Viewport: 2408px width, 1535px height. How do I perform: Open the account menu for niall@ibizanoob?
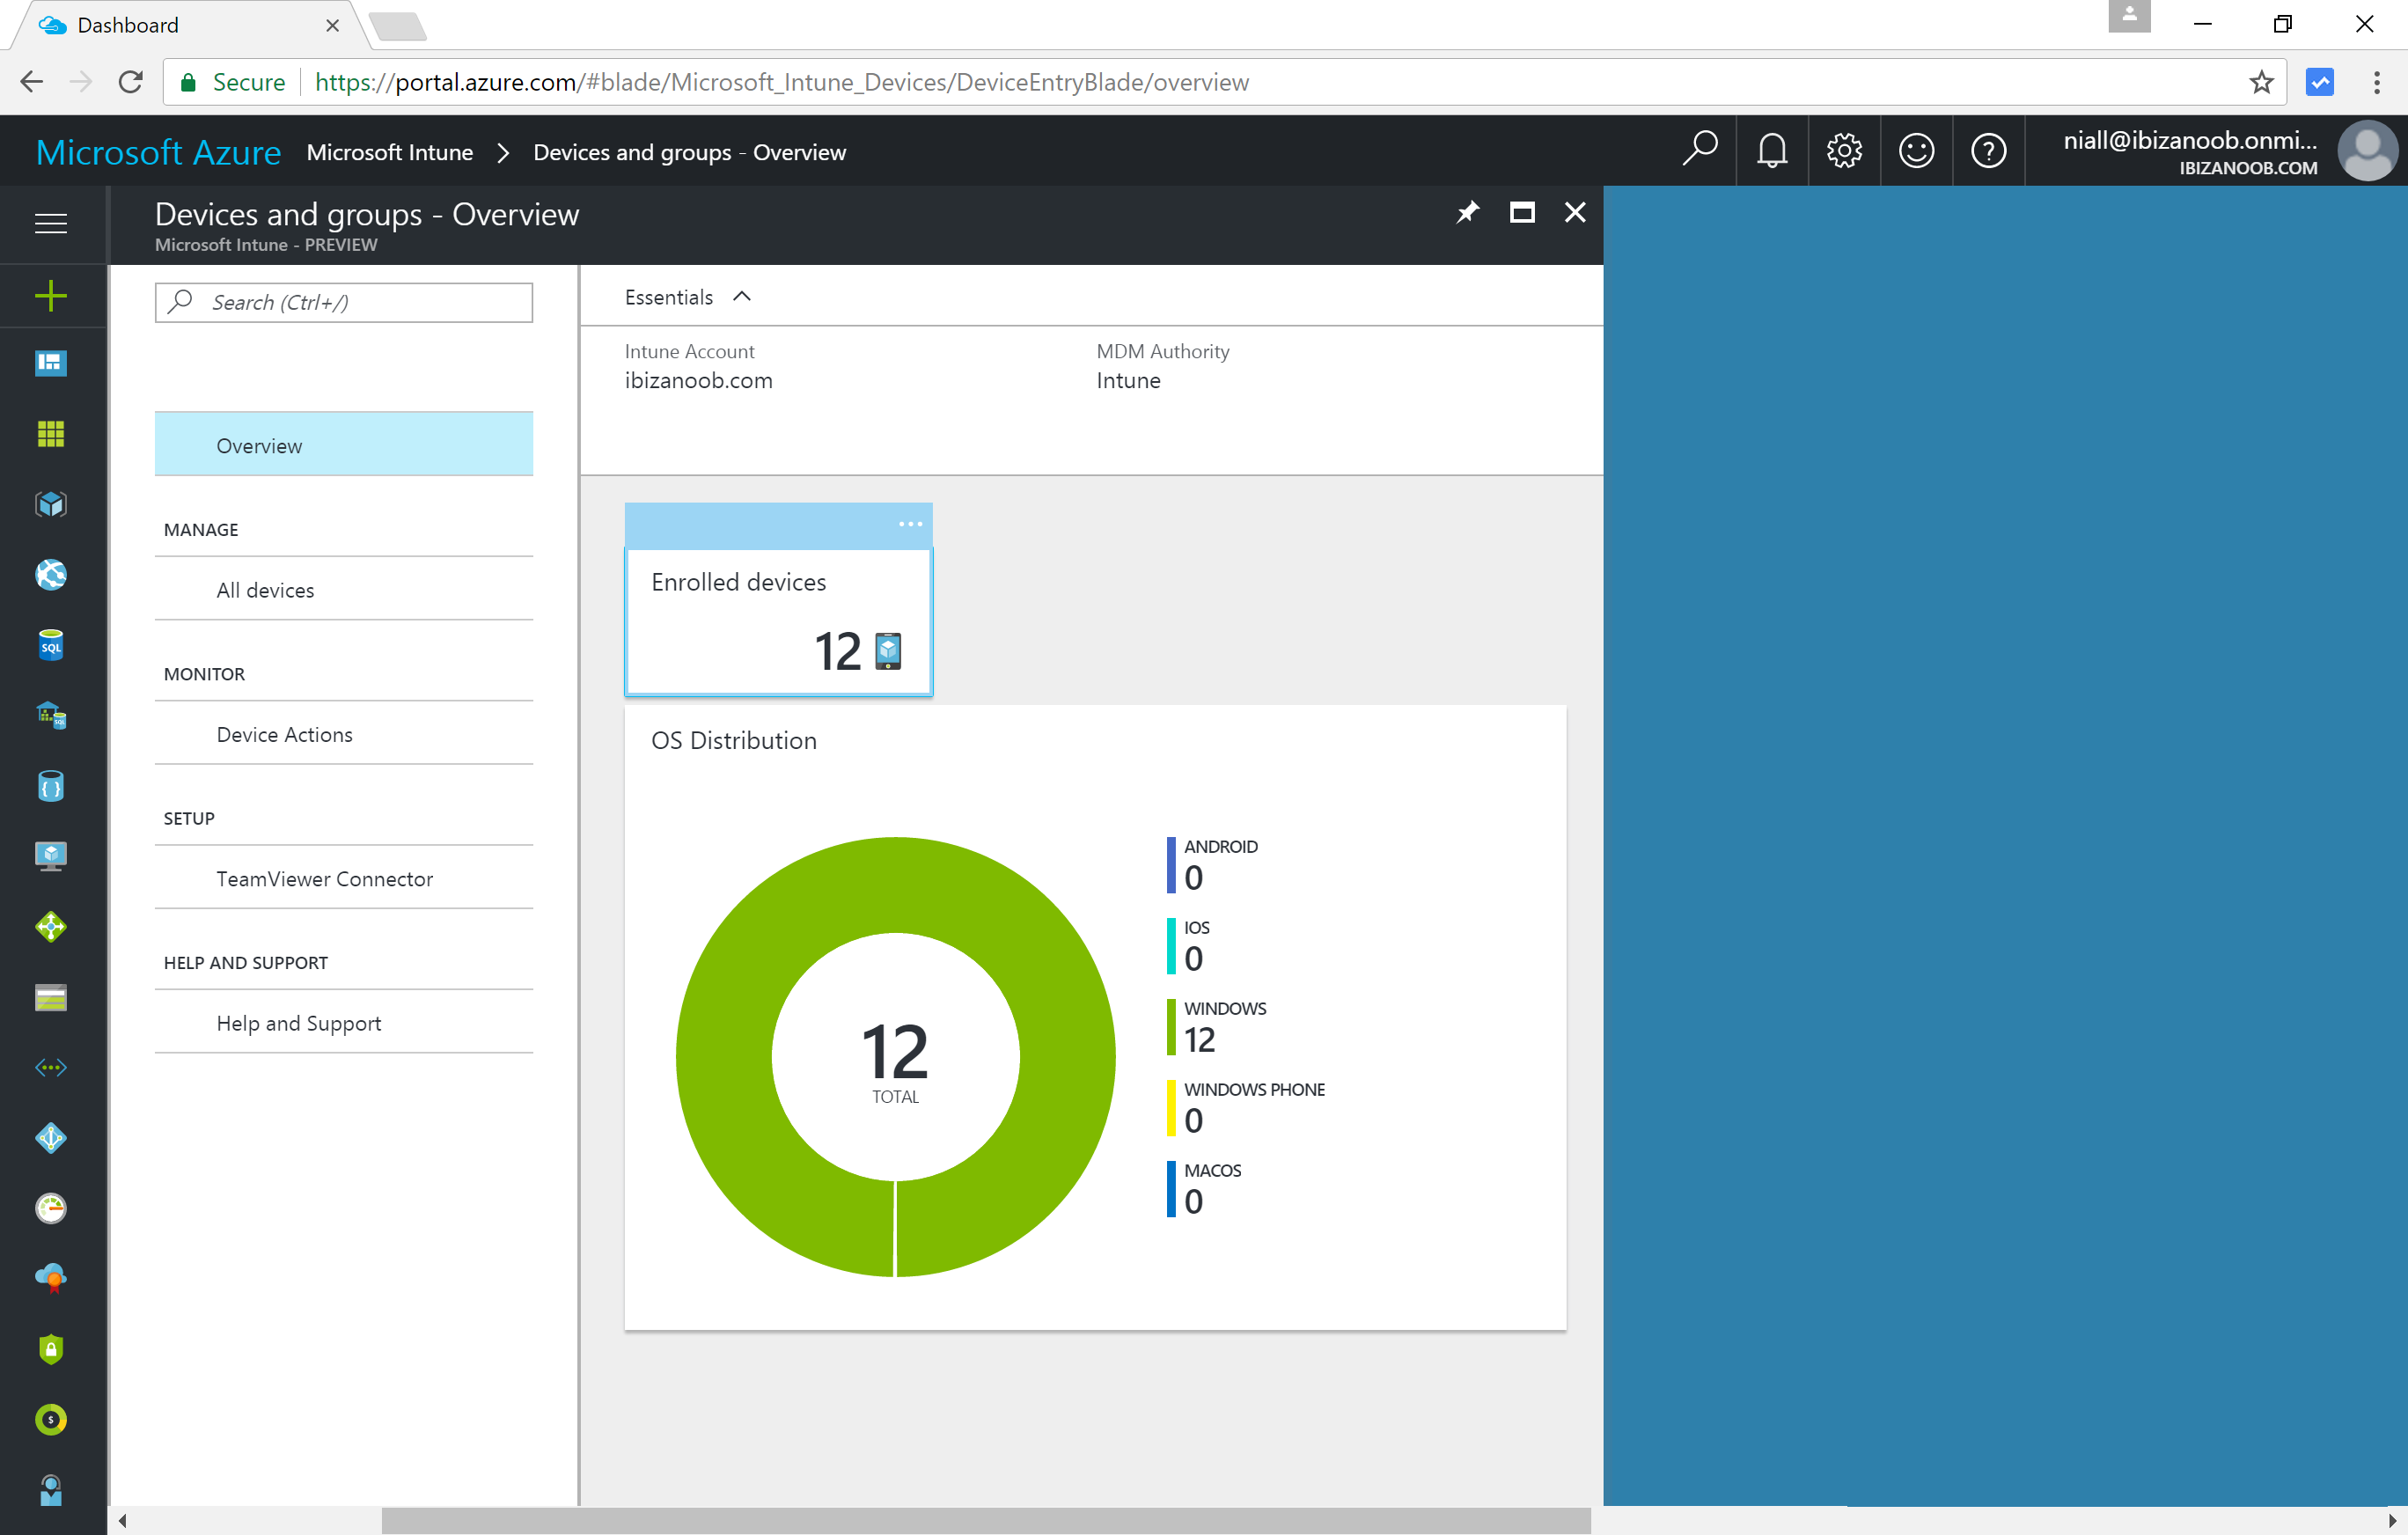coord(2190,151)
